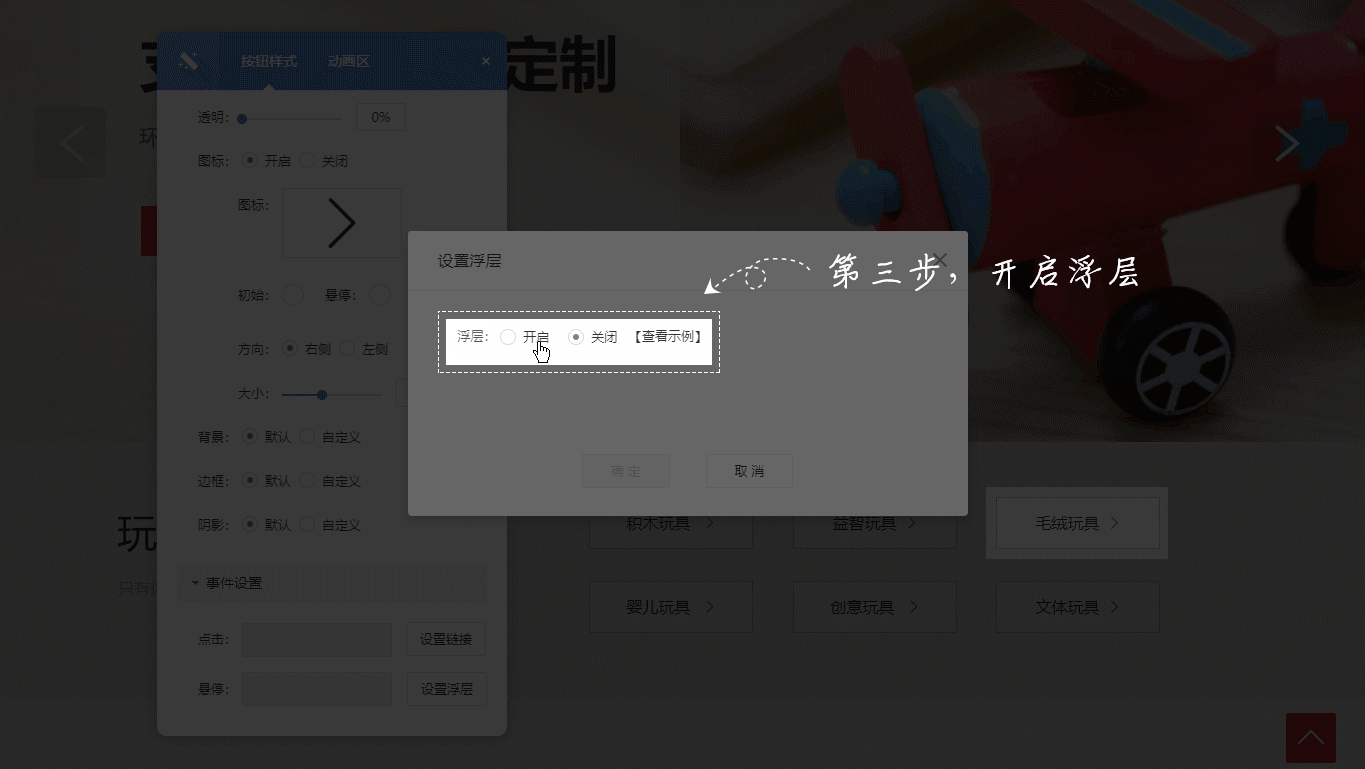This screenshot has height=769, width=1365.
Task: Adjust the 大小 size slider
Action: point(332,394)
